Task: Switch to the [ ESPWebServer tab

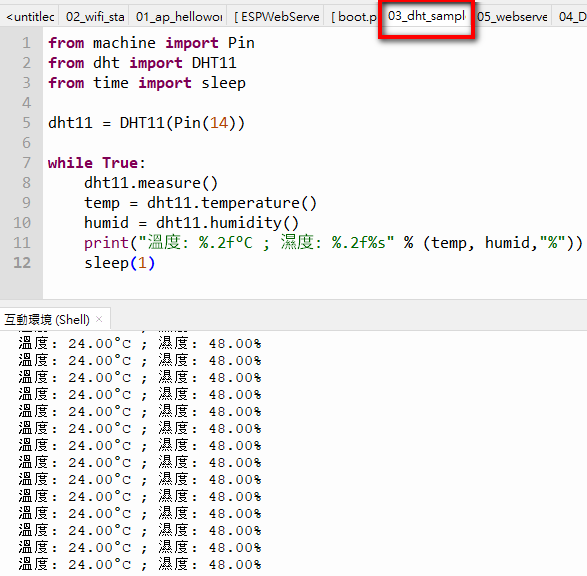Action: pyautogui.click(x=276, y=16)
